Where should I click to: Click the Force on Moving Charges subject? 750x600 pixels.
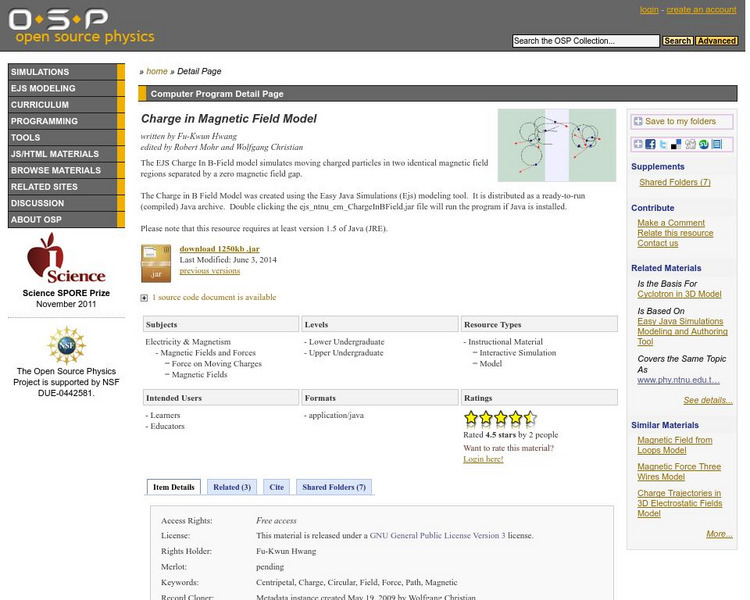pyautogui.click(x=217, y=364)
